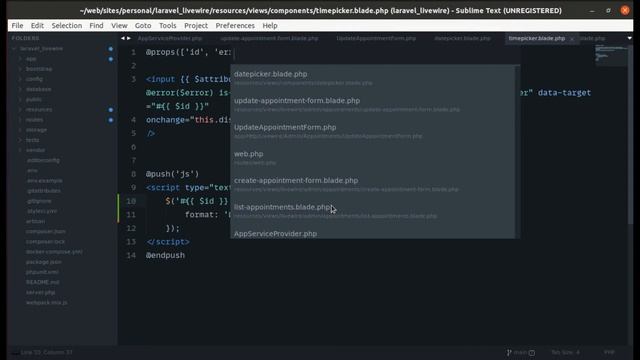Switch to datepicker.blade.php tab
This screenshot has height=360, width=640.
pyautogui.click(x=462, y=38)
